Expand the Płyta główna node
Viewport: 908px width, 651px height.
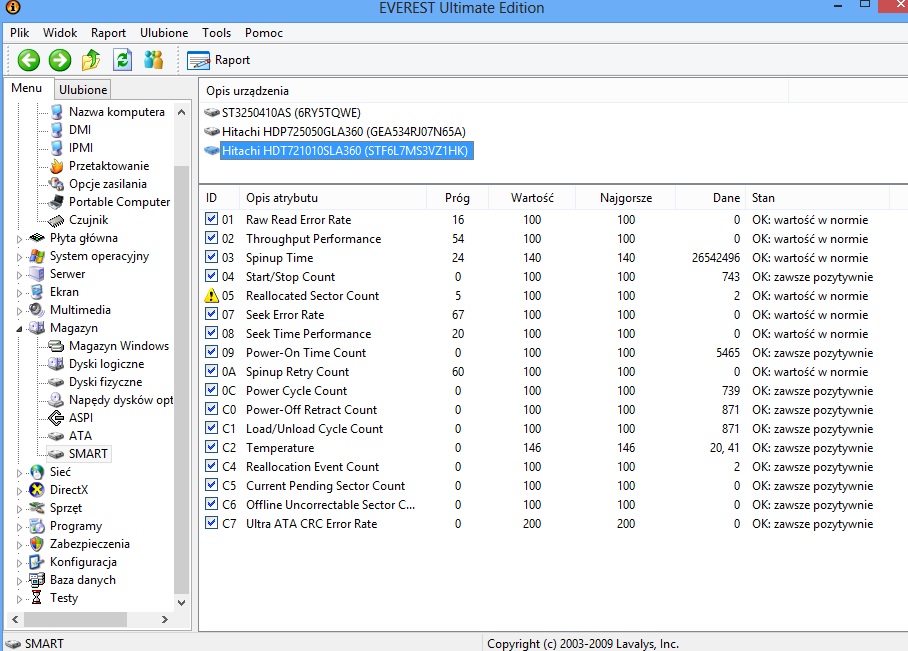(x=19, y=239)
